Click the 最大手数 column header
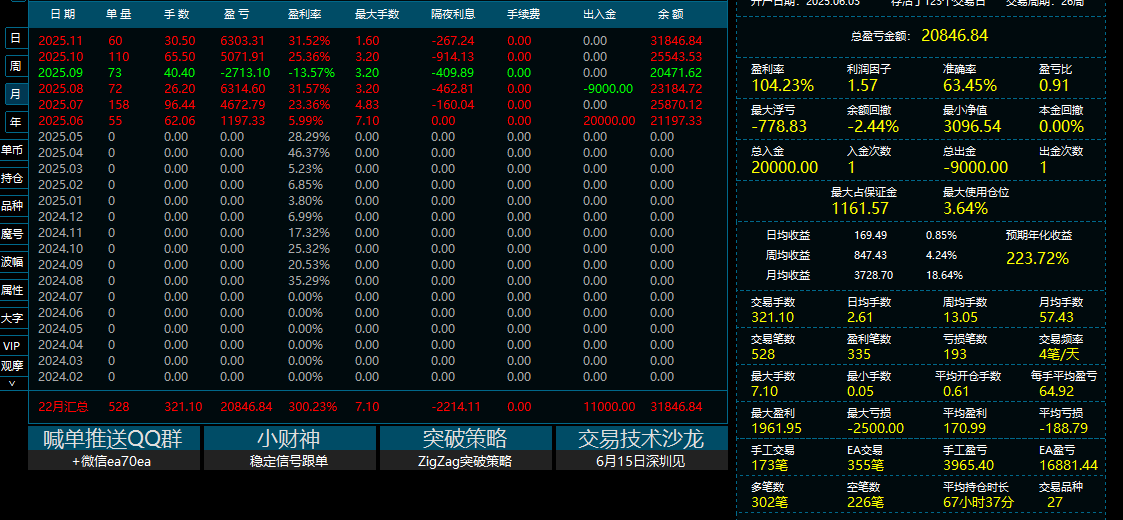1123x520 pixels. (x=377, y=14)
